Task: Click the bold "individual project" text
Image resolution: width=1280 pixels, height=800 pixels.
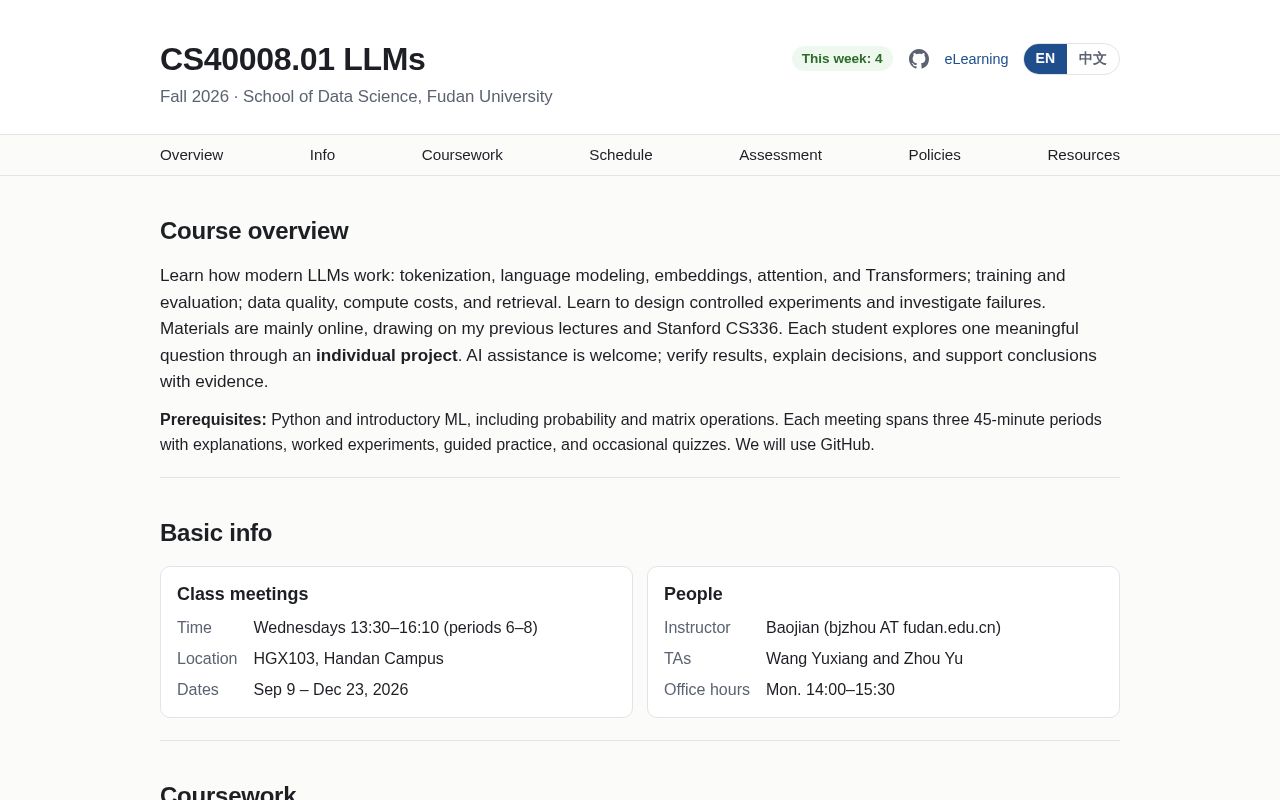Action: click(387, 355)
